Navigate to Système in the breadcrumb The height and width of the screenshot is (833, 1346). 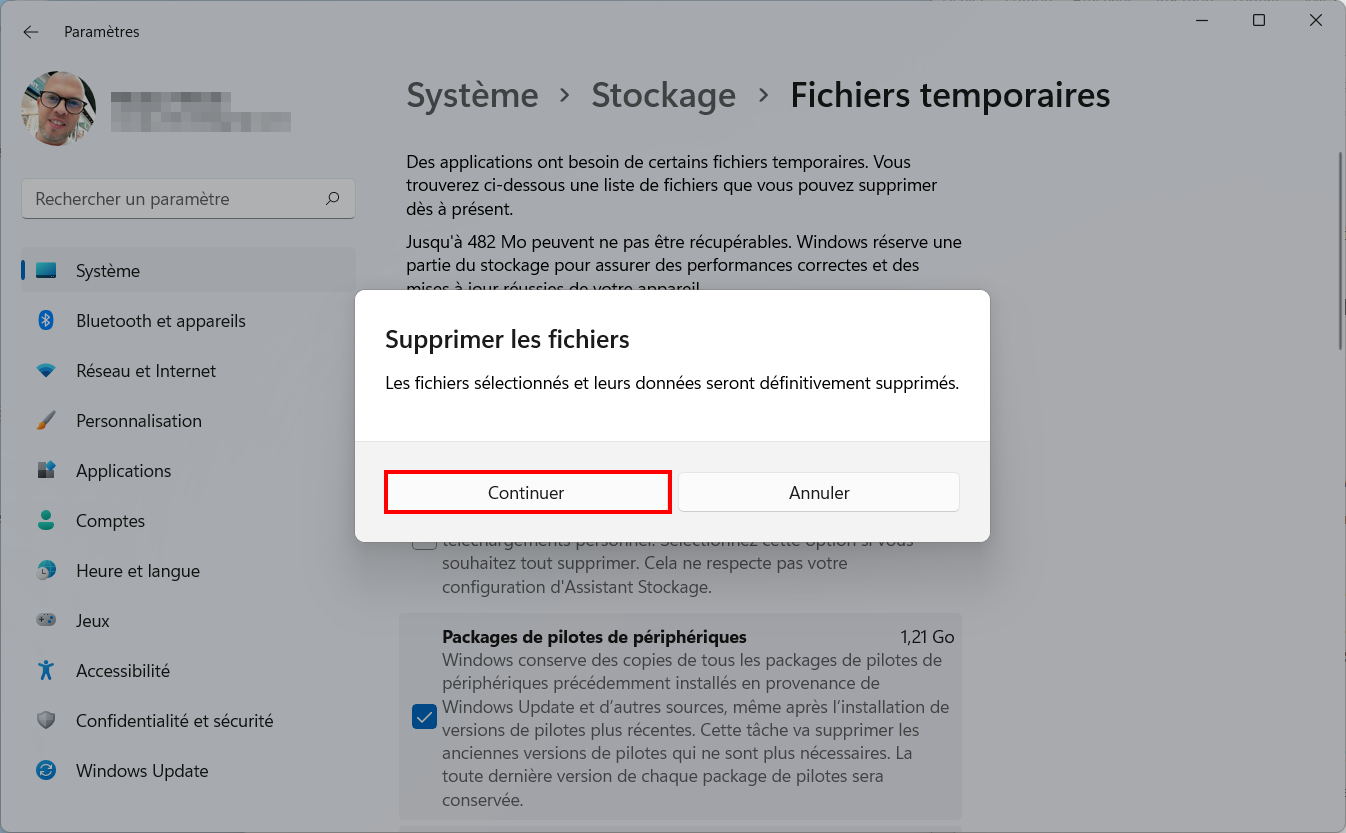pyautogui.click(x=472, y=95)
